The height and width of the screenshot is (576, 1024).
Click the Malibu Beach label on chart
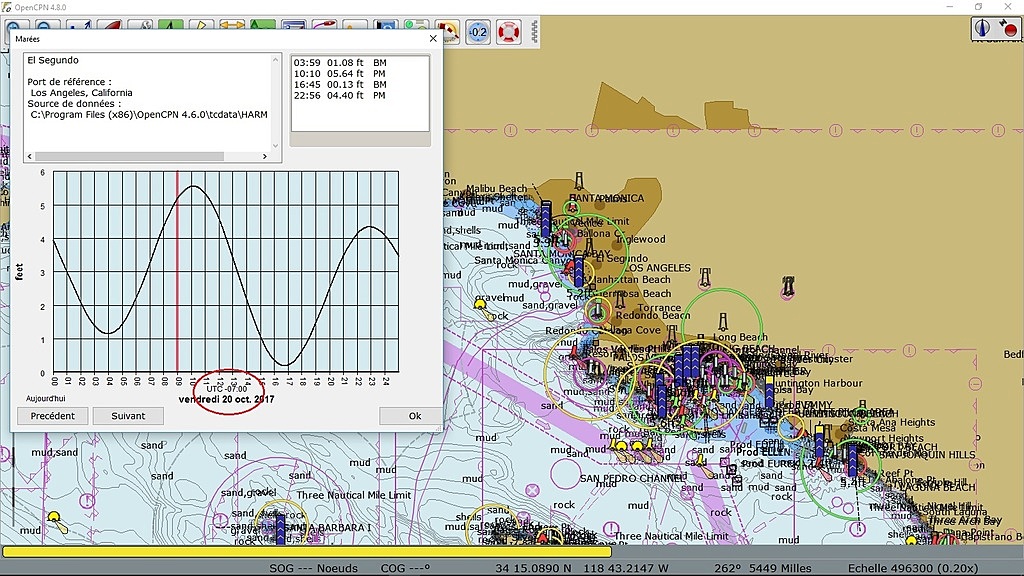tap(496, 188)
